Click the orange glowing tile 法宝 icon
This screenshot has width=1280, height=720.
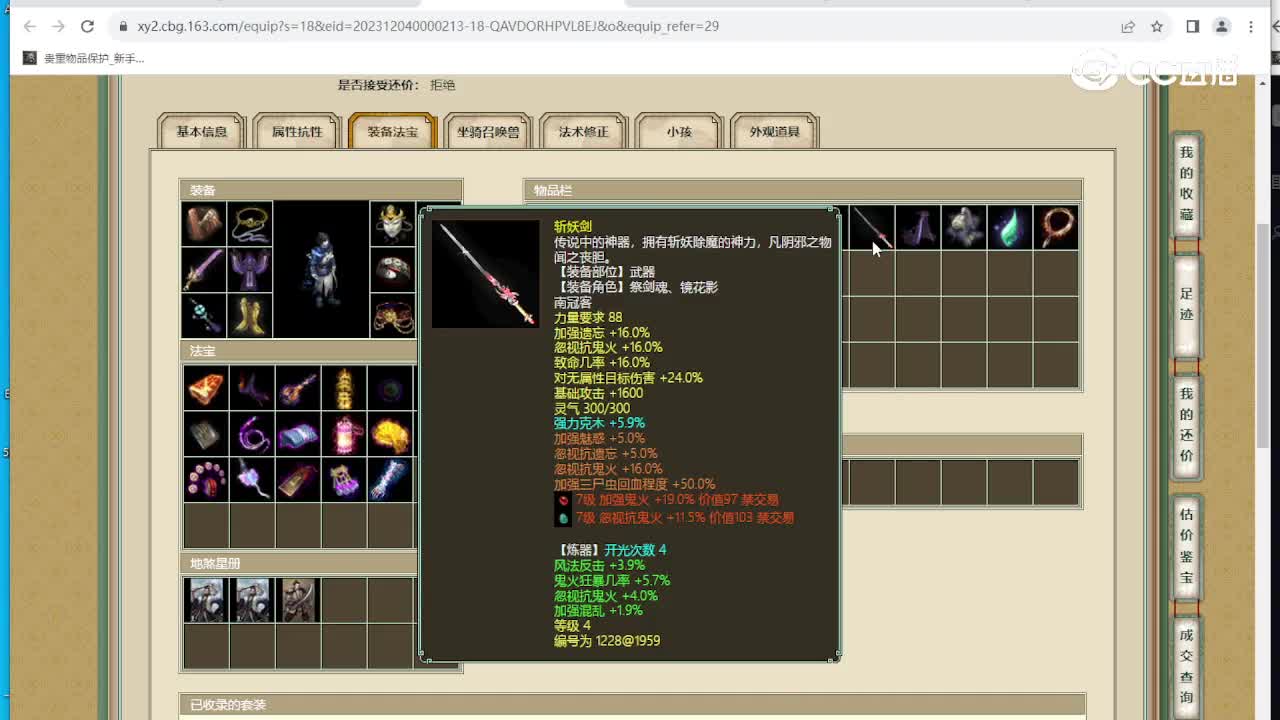pyautogui.click(x=206, y=388)
